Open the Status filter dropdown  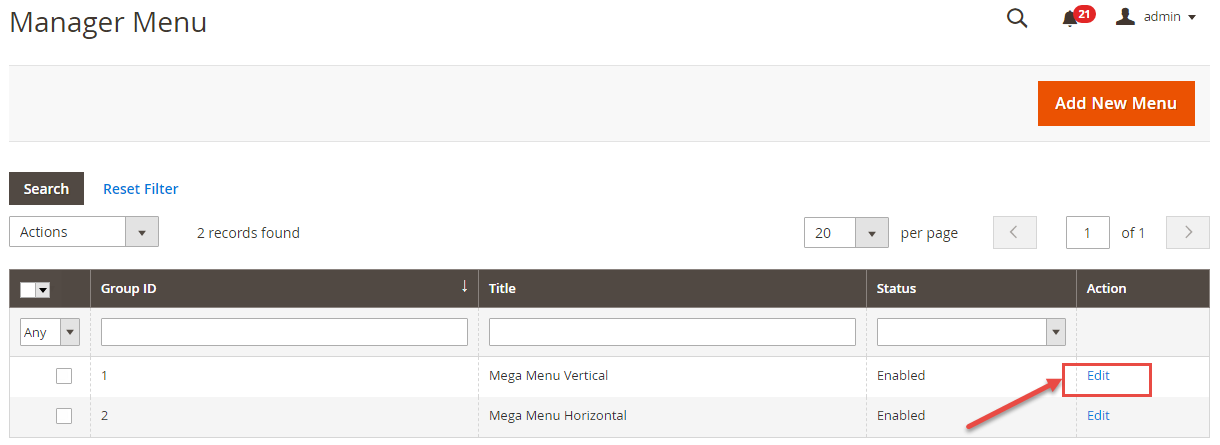(x=970, y=332)
